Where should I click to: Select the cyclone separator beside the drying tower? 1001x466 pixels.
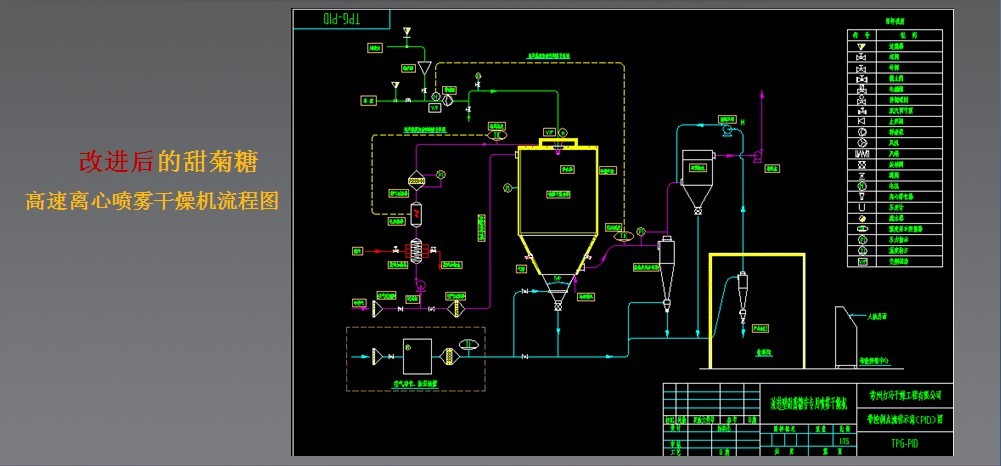667,268
